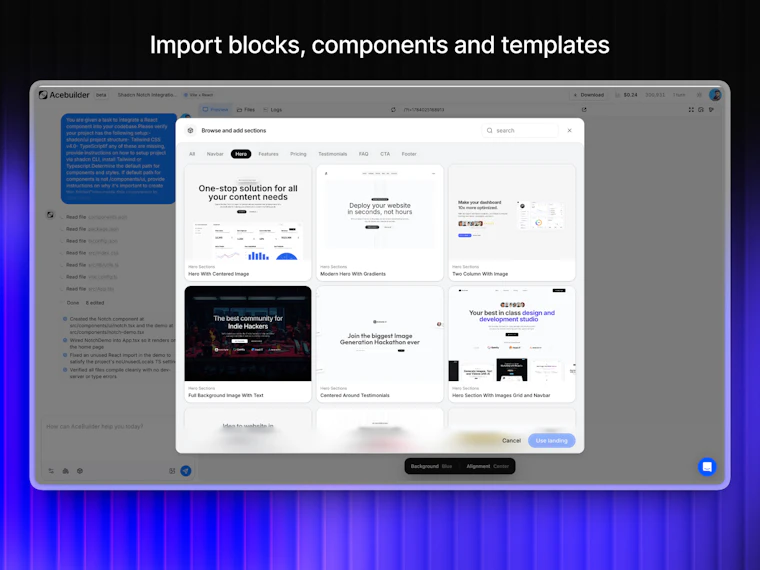Select the Pricing category tab
Image resolution: width=760 pixels, height=570 pixels.
coord(298,154)
